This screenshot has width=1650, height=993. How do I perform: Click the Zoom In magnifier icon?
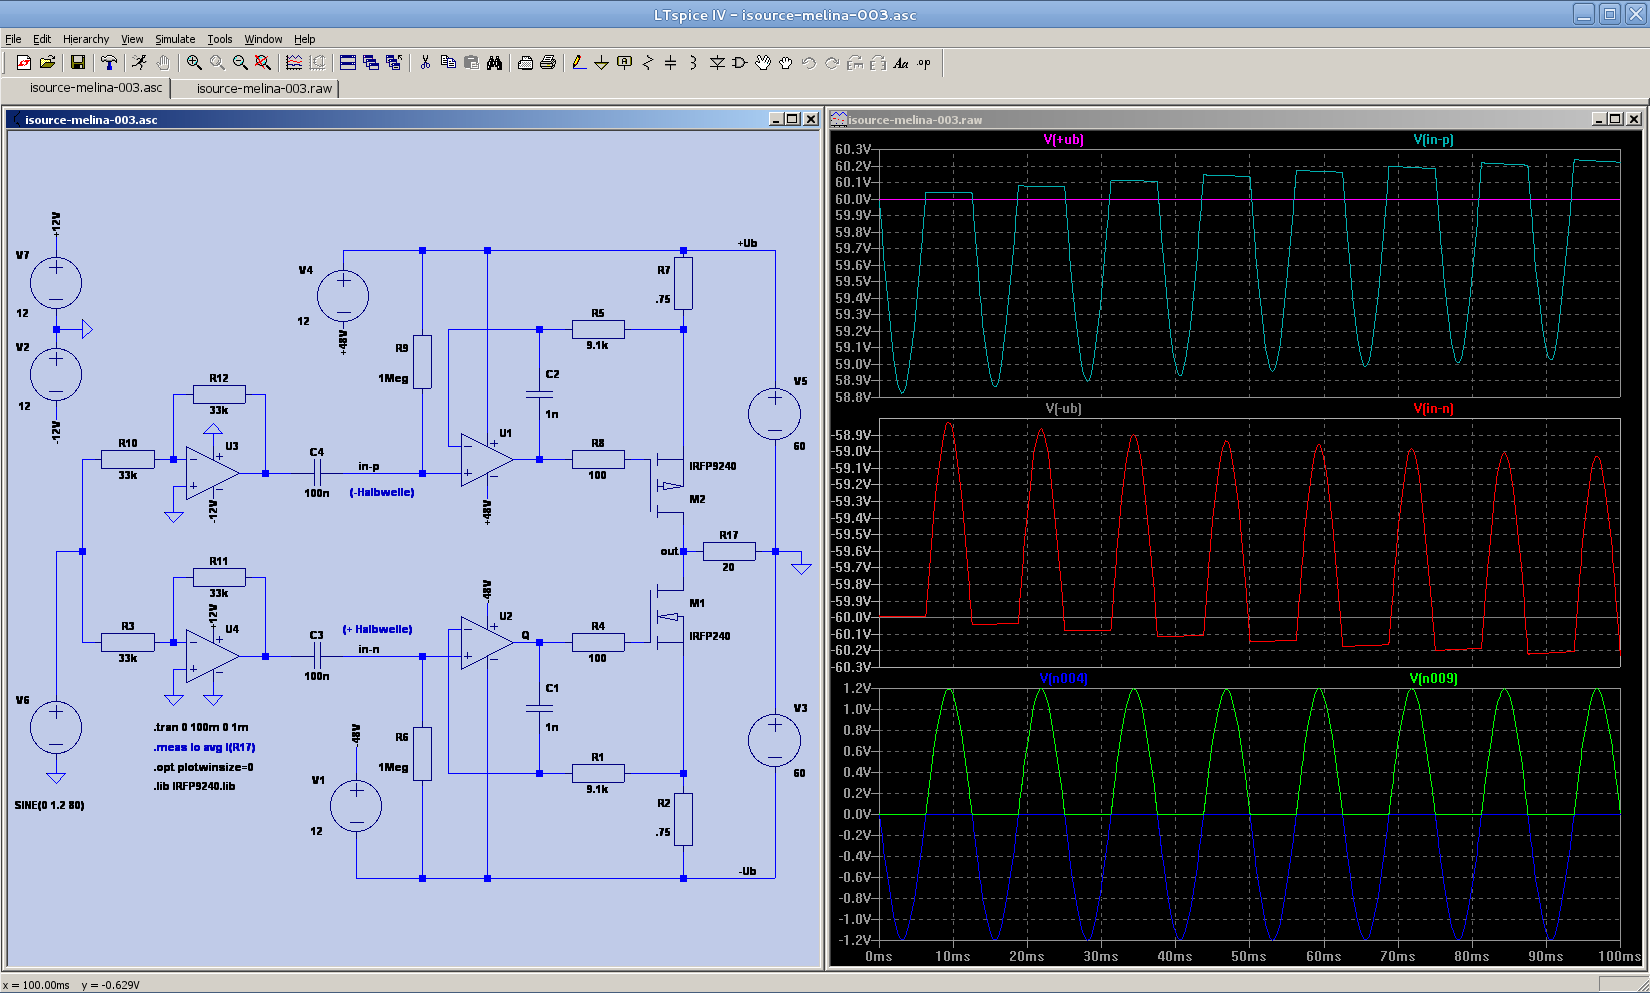(x=194, y=63)
